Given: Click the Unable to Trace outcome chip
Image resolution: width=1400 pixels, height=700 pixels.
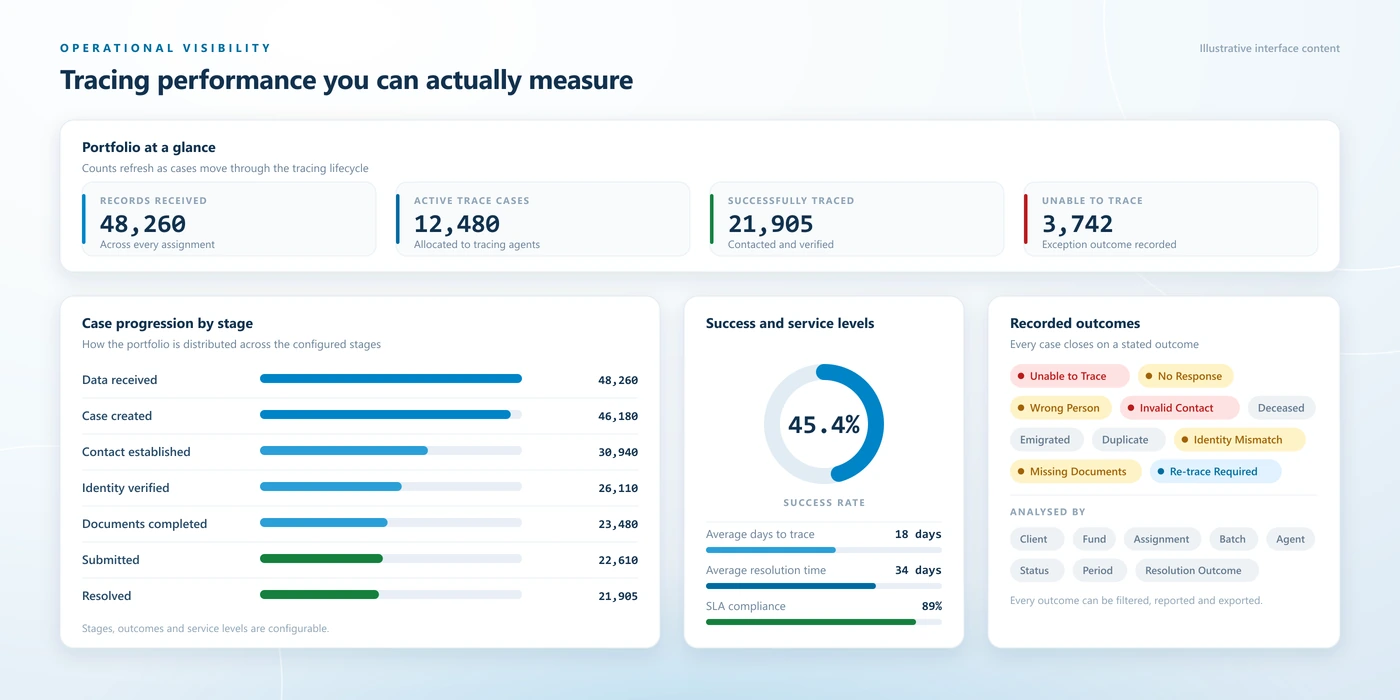Looking at the screenshot, I should [x=1069, y=376].
